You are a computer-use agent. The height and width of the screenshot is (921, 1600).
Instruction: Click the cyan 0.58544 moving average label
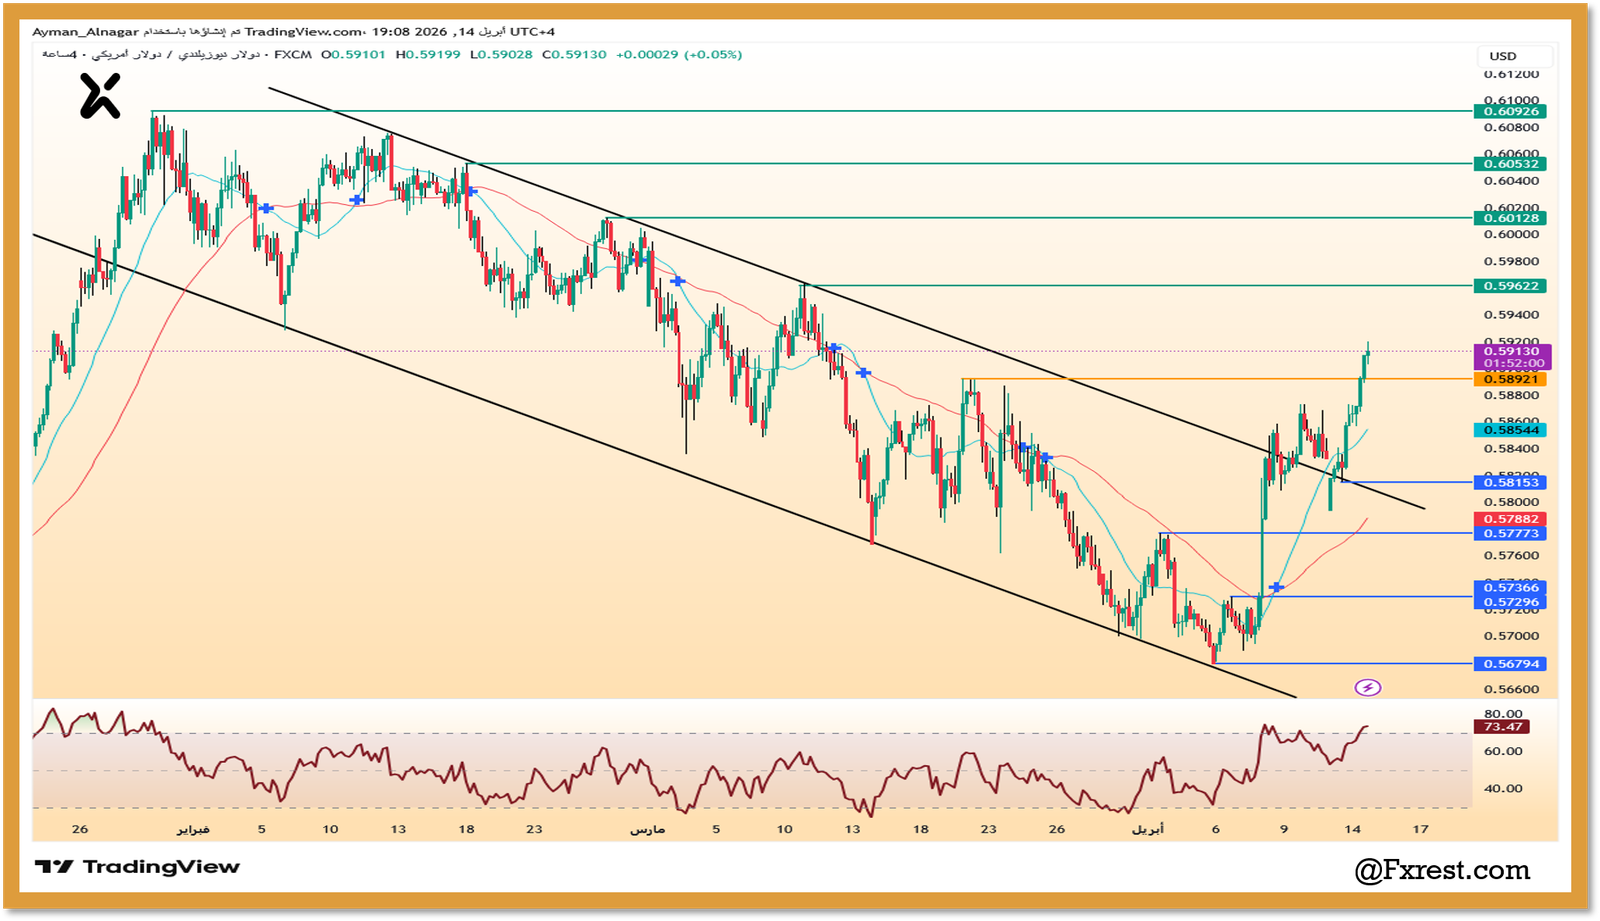point(1510,430)
